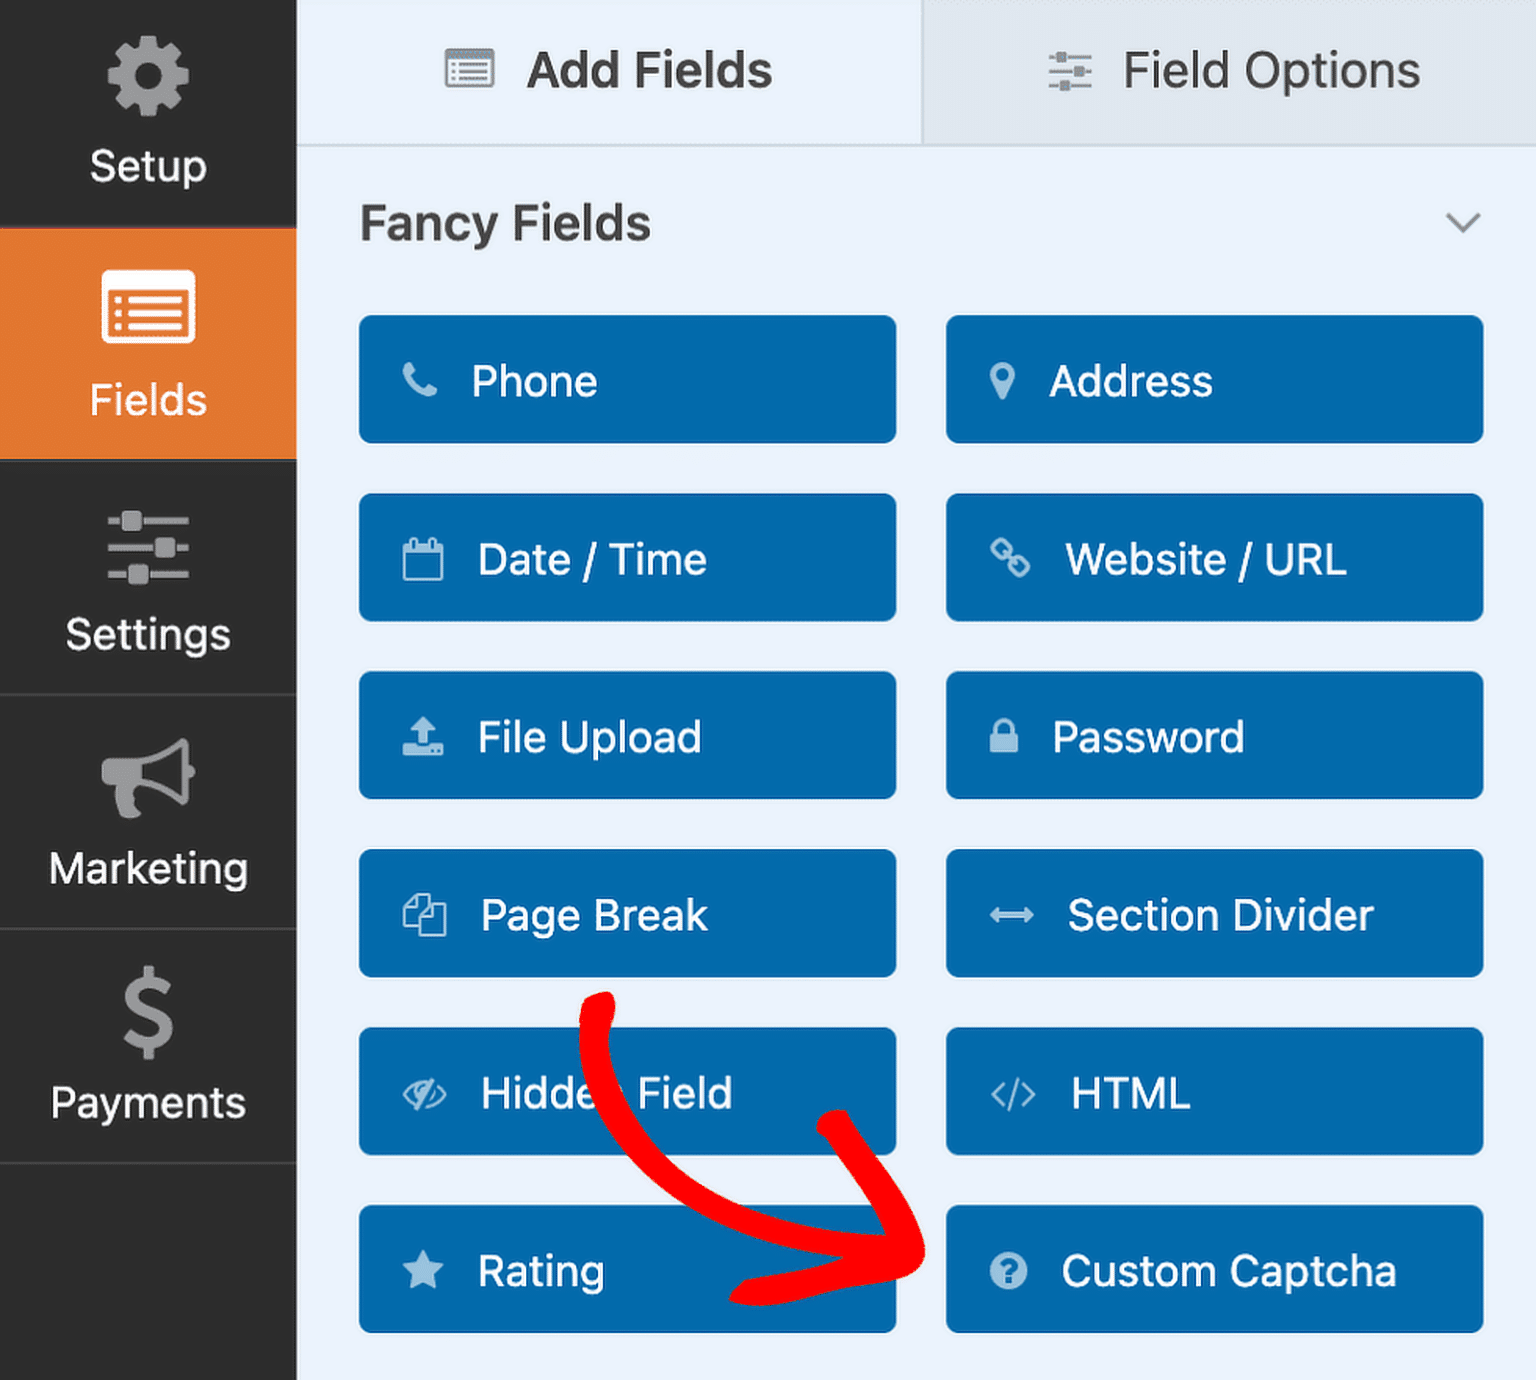This screenshot has width=1536, height=1380.
Task: Select the Setup gear icon
Action: pos(147,73)
